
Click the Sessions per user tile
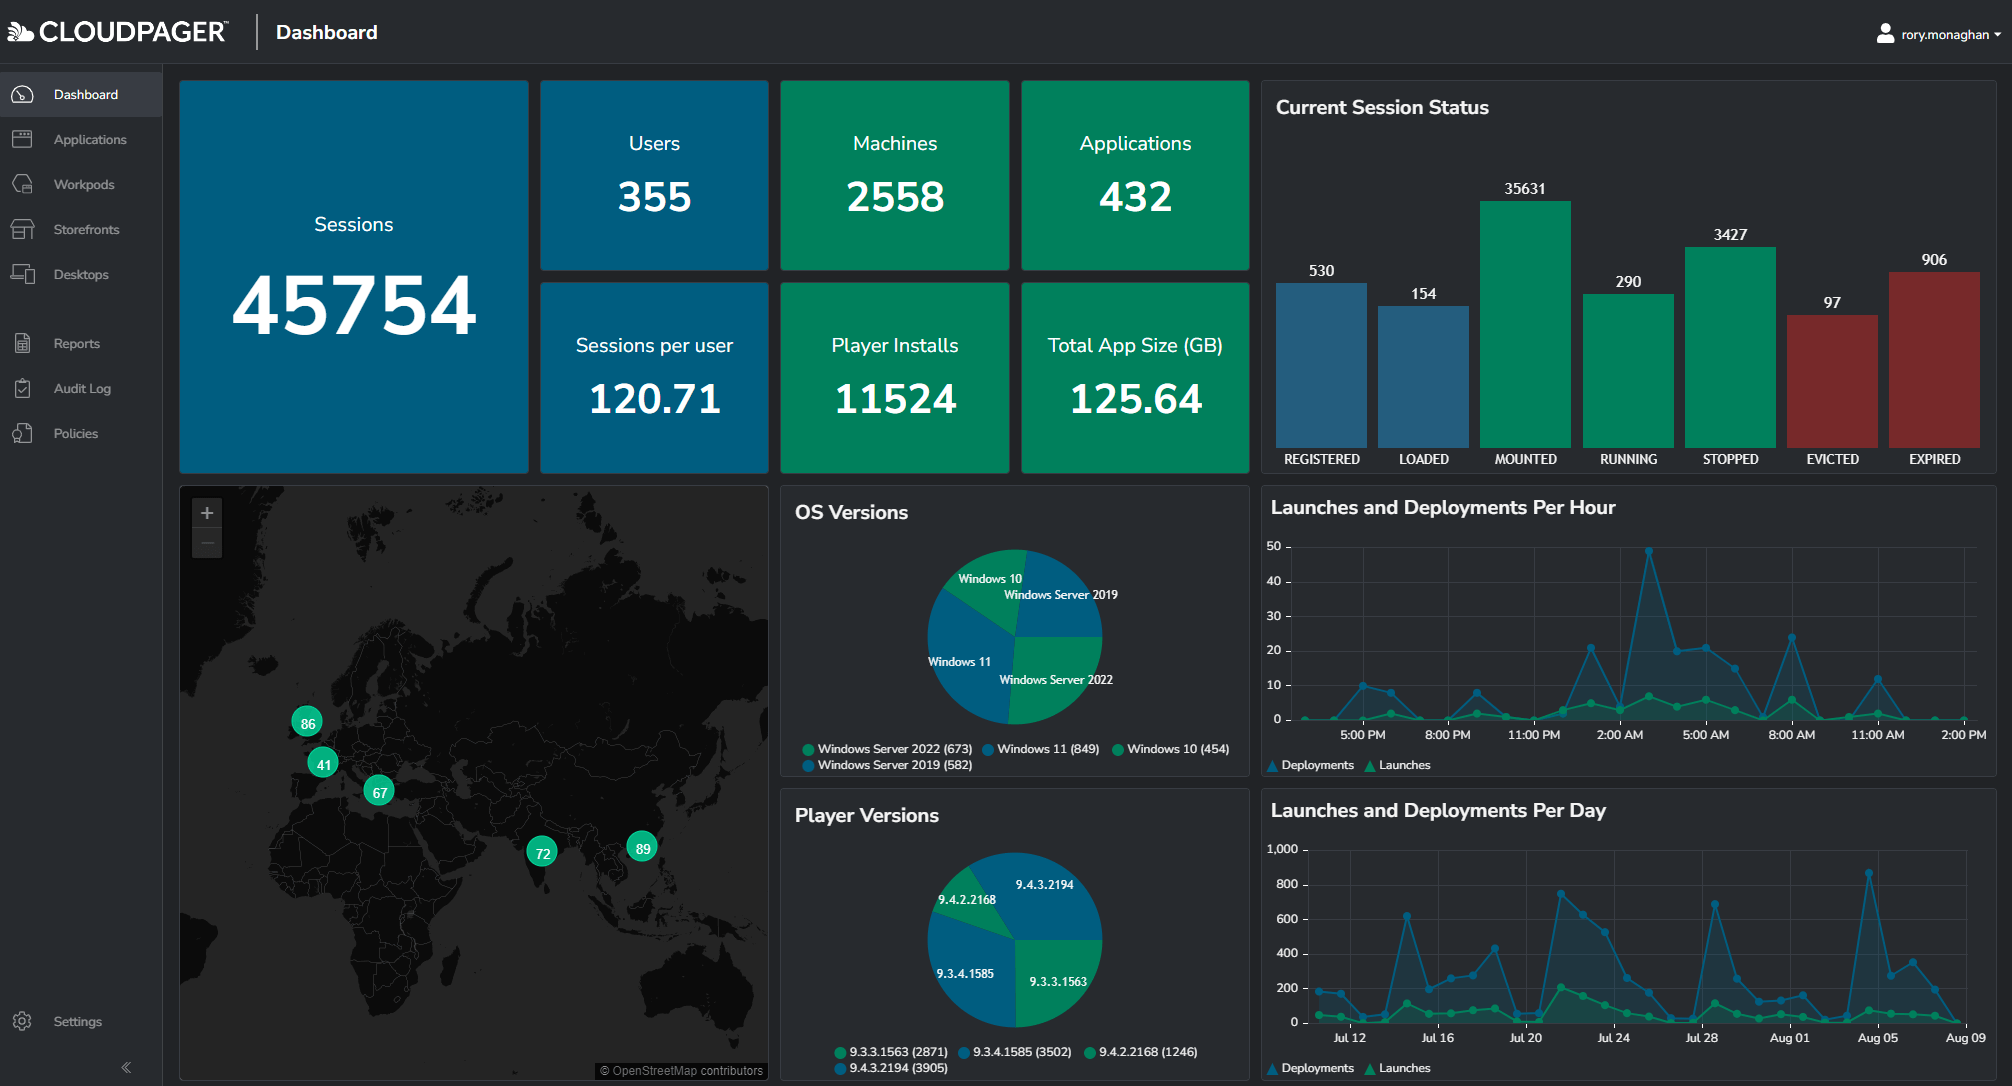click(x=654, y=378)
